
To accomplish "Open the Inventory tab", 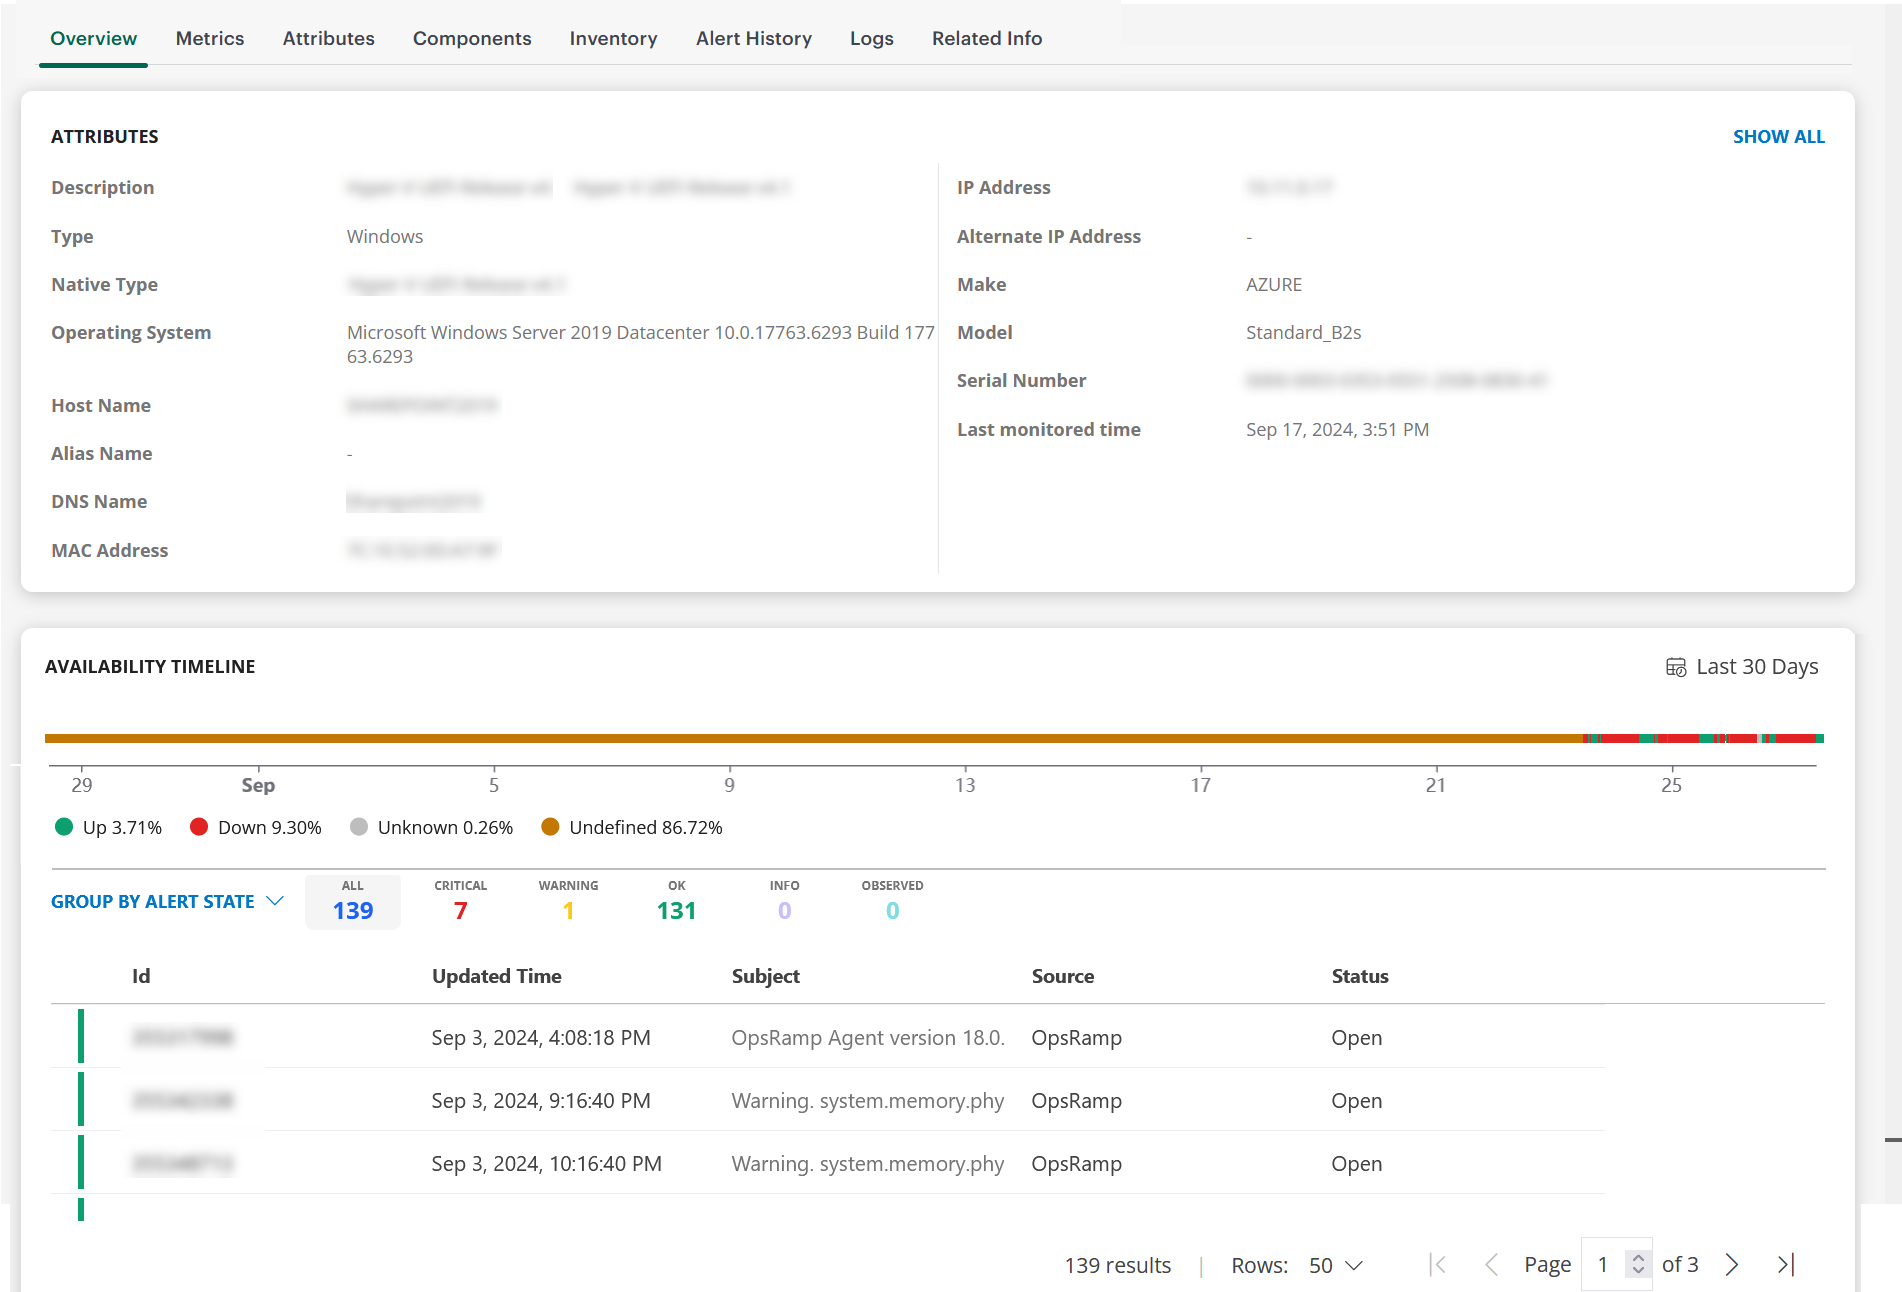I will (x=614, y=38).
